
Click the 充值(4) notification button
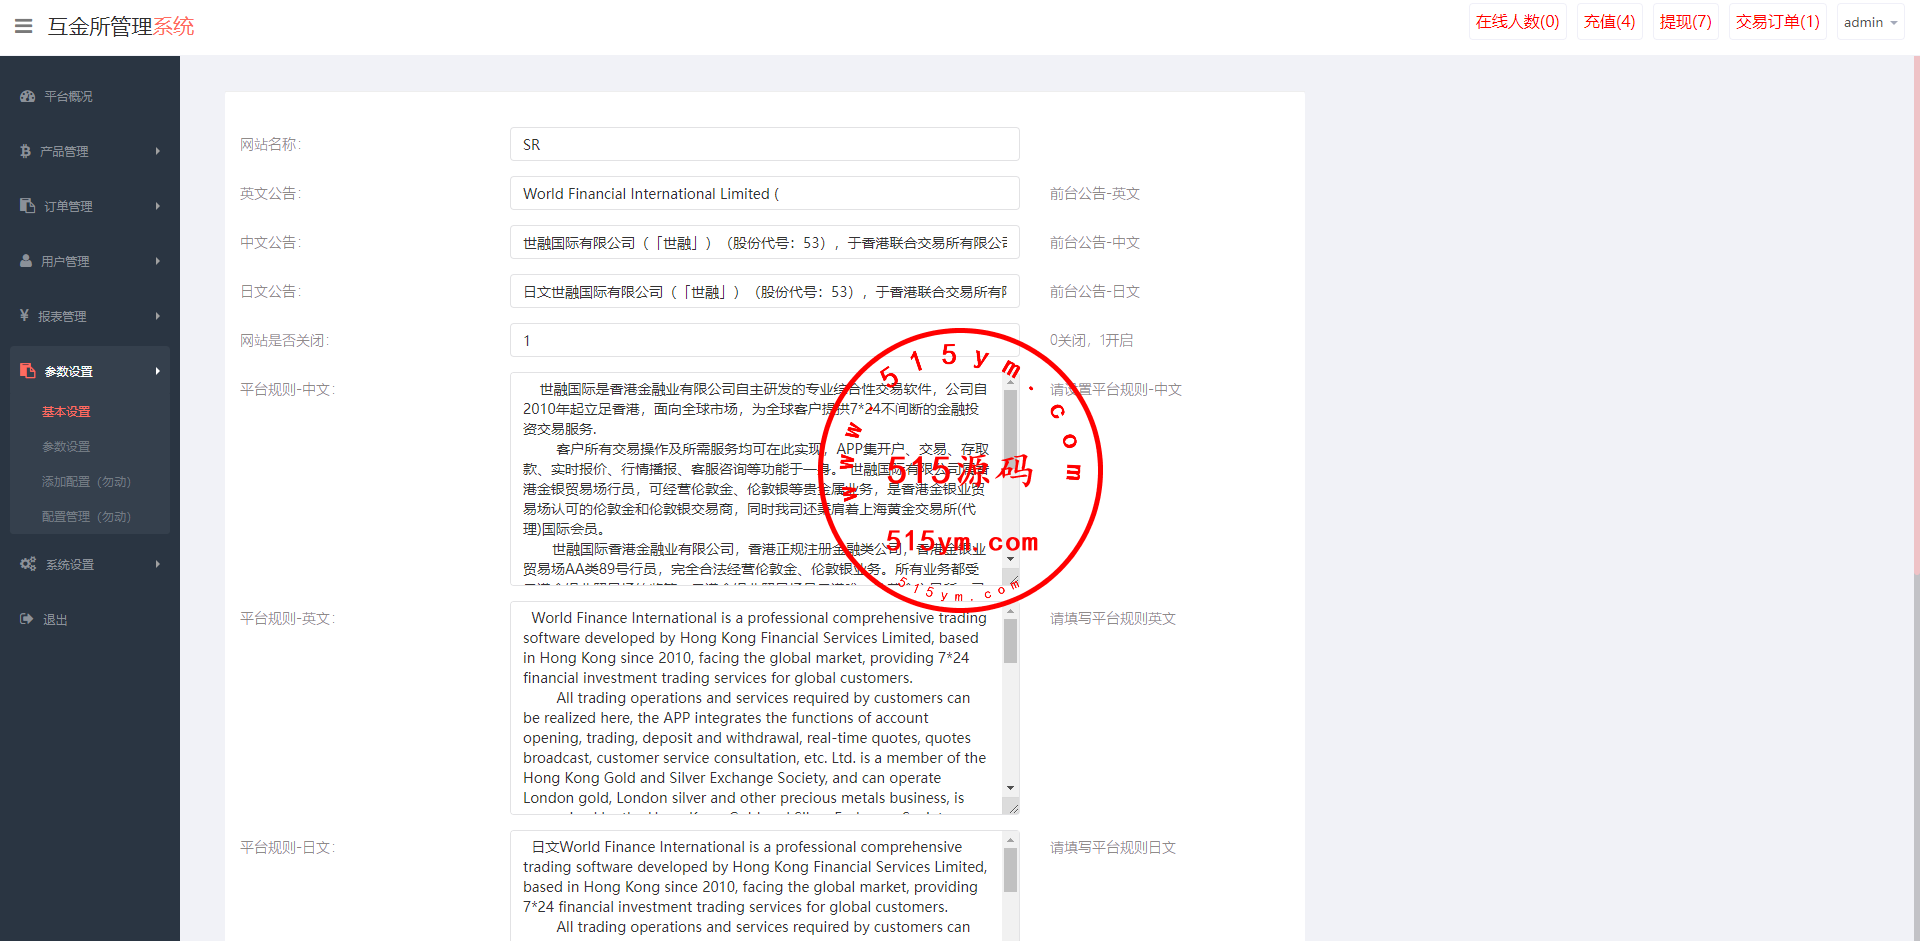coord(1609,22)
